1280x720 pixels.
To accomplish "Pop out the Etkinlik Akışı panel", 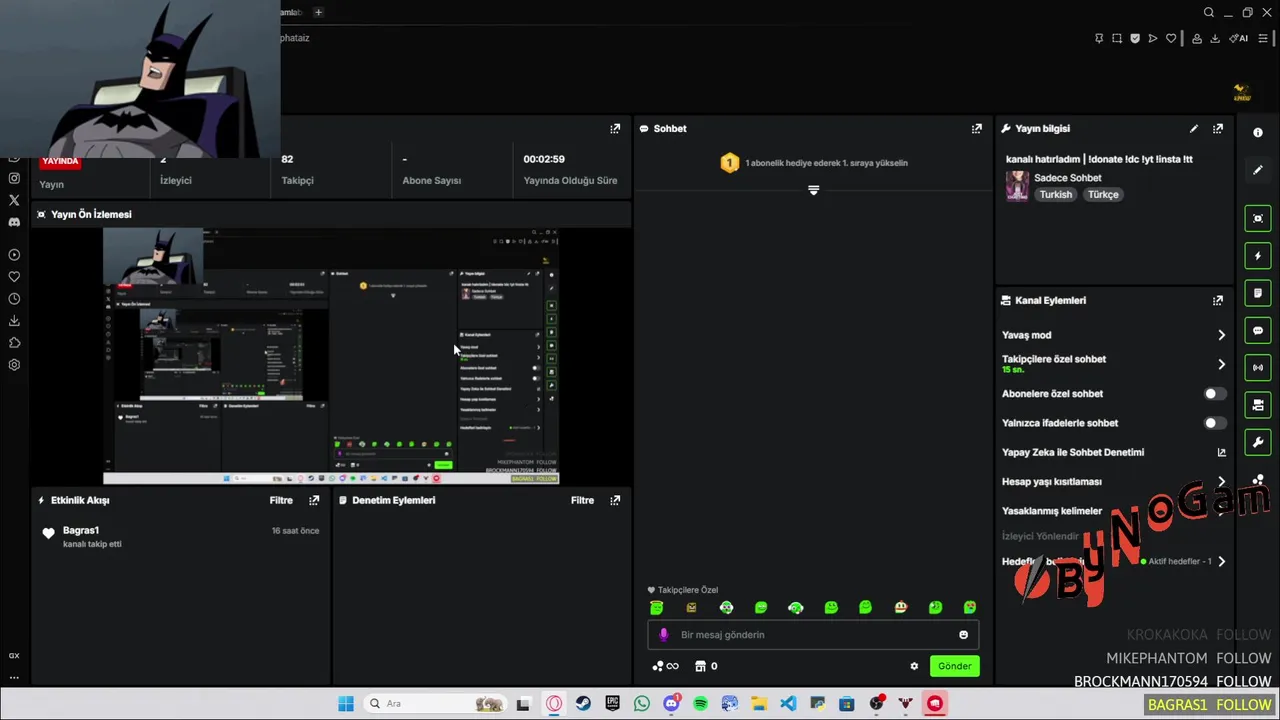I will click(x=314, y=500).
